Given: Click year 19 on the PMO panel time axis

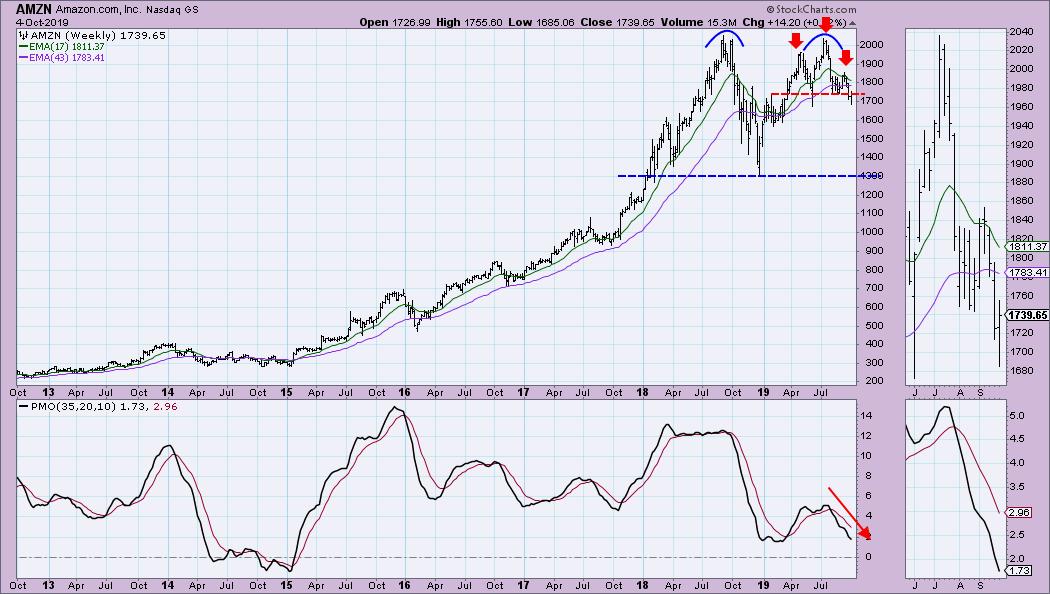Looking at the screenshot, I should pyautogui.click(x=763, y=585).
